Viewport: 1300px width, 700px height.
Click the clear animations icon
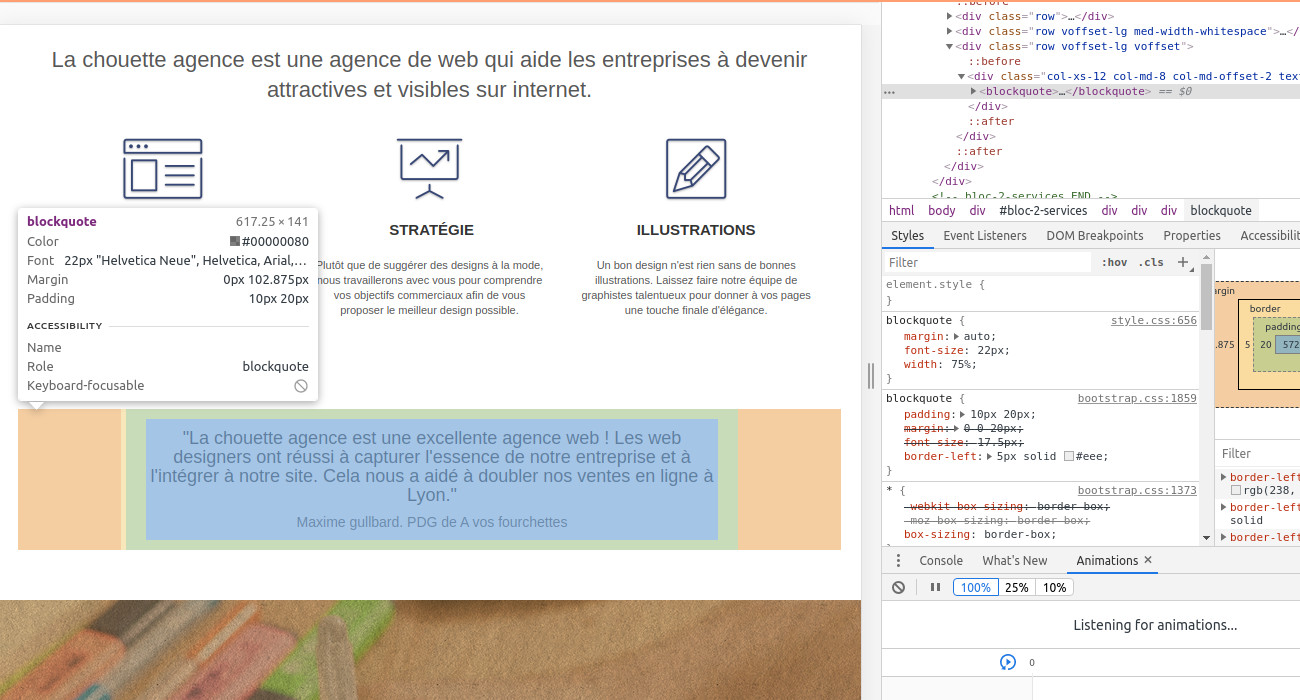click(898, 587)
